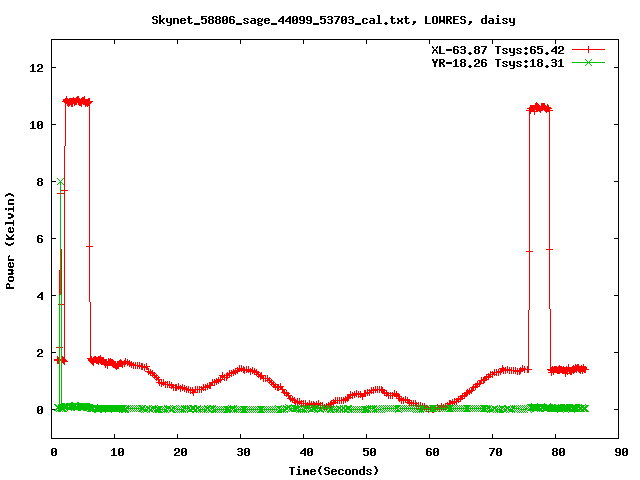Screen dimensions: 640x480
Task: Click the y-axis tick label 4
Action: point(40,296)
